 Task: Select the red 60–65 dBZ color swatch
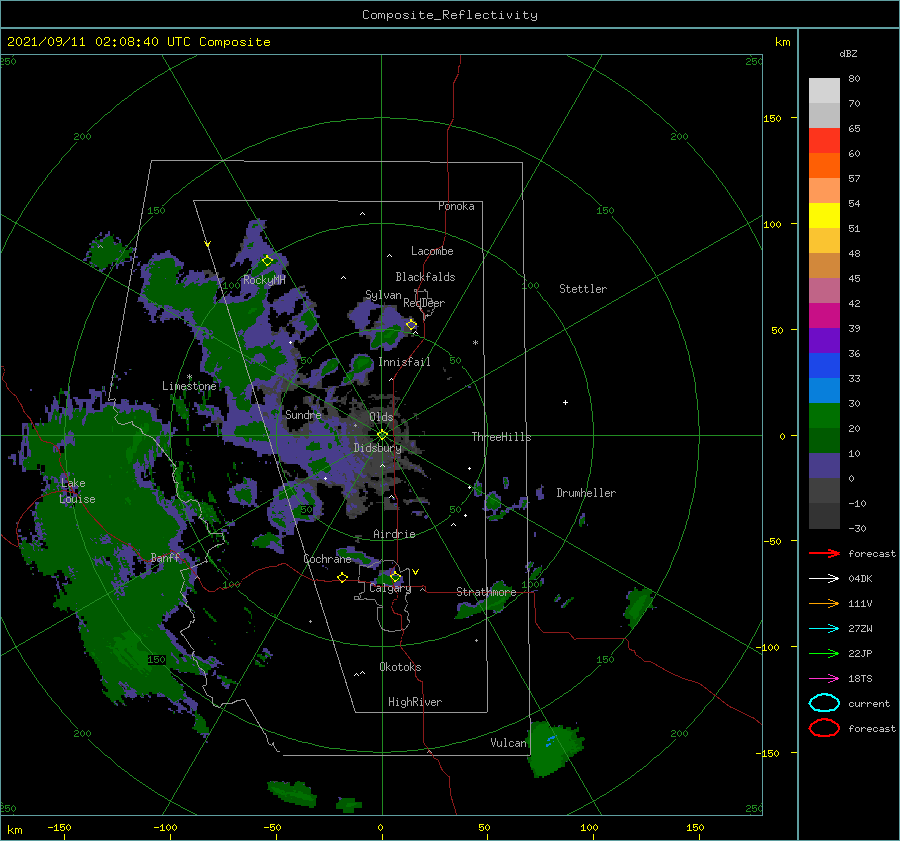[x=824, y=141]
